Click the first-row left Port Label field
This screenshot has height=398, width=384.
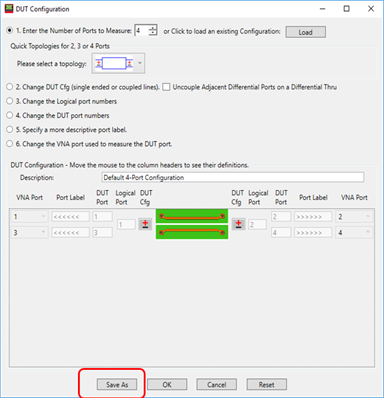[70, 217]
